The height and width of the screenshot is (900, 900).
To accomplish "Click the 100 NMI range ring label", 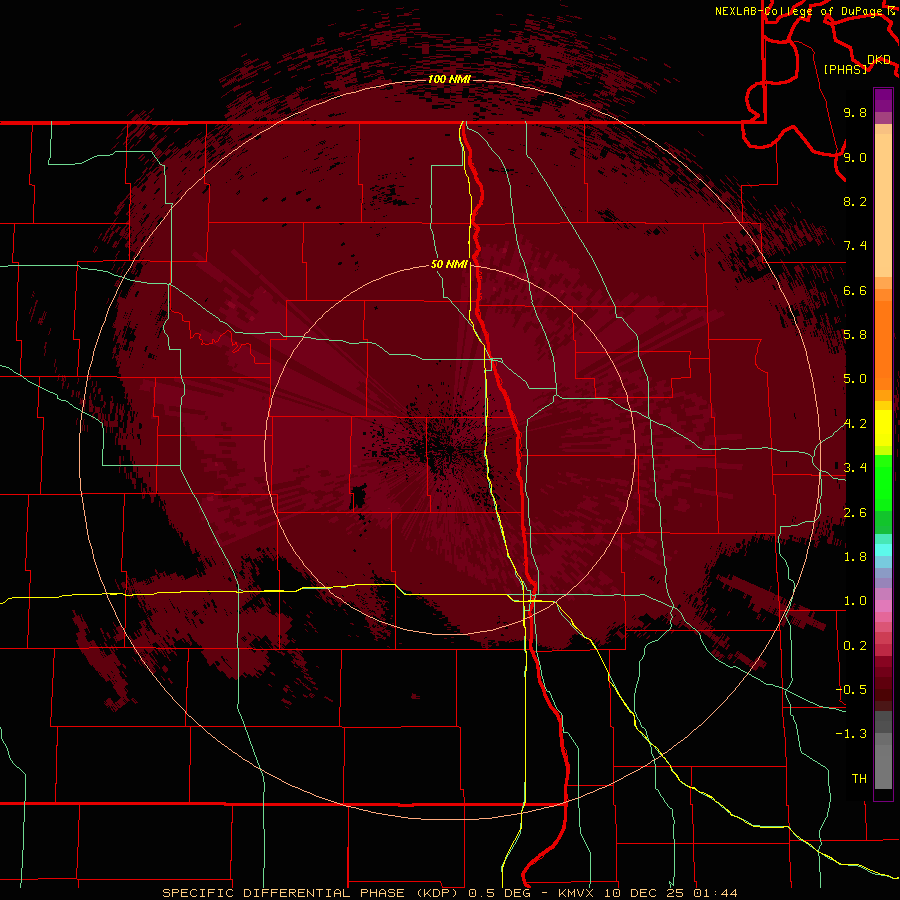I will tap(449, 79).
